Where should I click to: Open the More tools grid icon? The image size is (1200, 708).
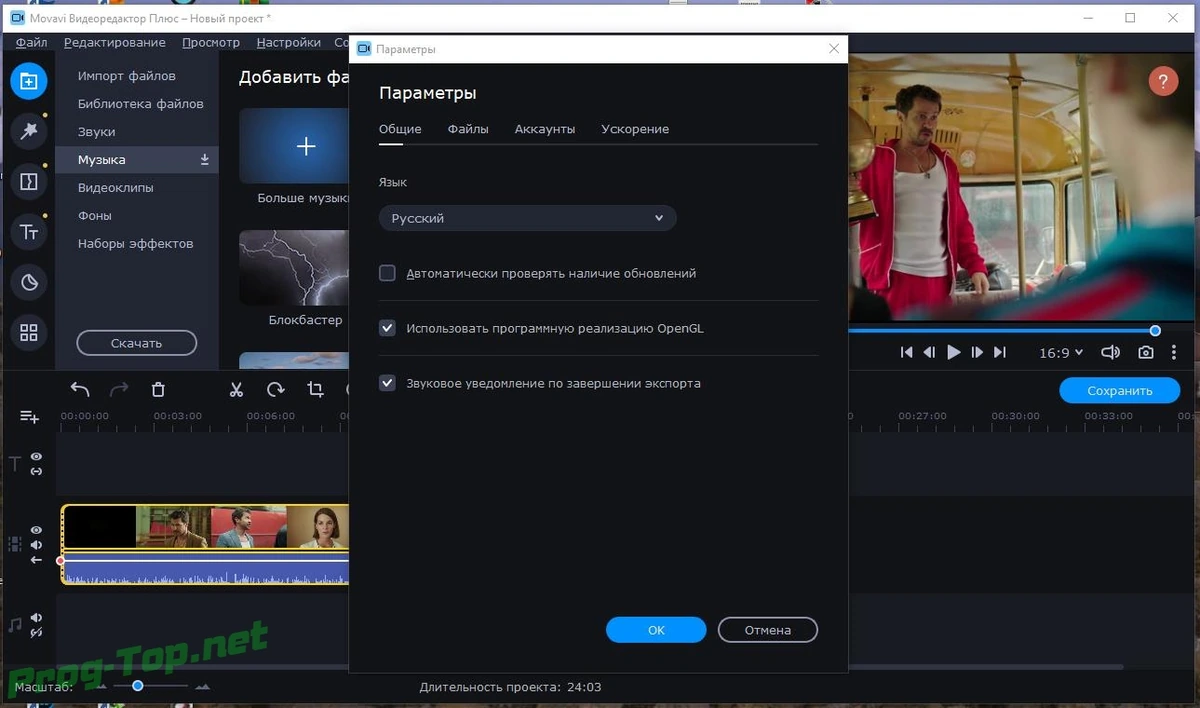pyautogui.click(x=29, y=333)
